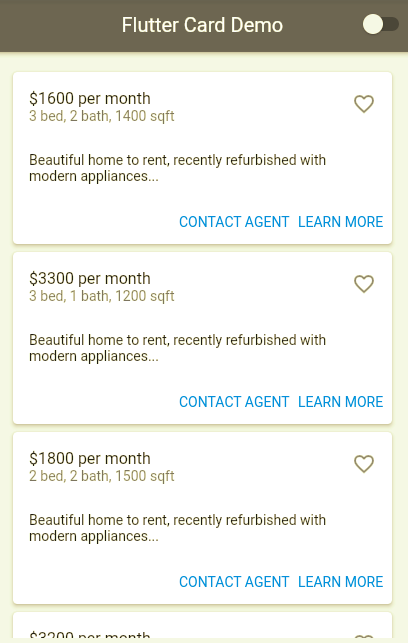This screenshot has width=408, height=643.
Task: Contact agent for the $1600 home
Action: click(234, 222)
